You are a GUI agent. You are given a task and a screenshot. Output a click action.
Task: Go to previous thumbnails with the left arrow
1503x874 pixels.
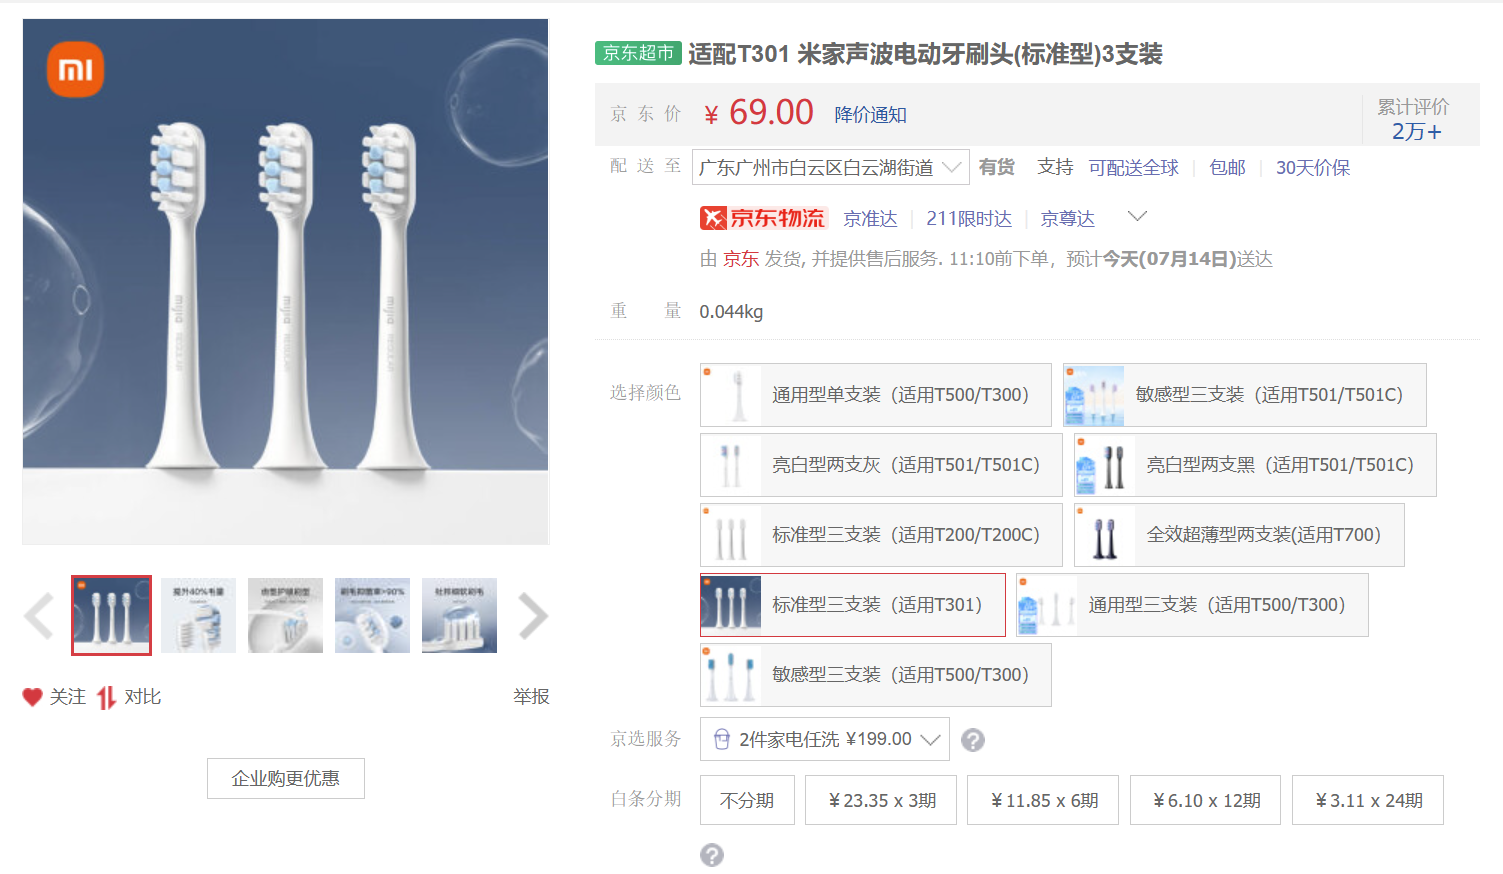click(x=39, y=616)
